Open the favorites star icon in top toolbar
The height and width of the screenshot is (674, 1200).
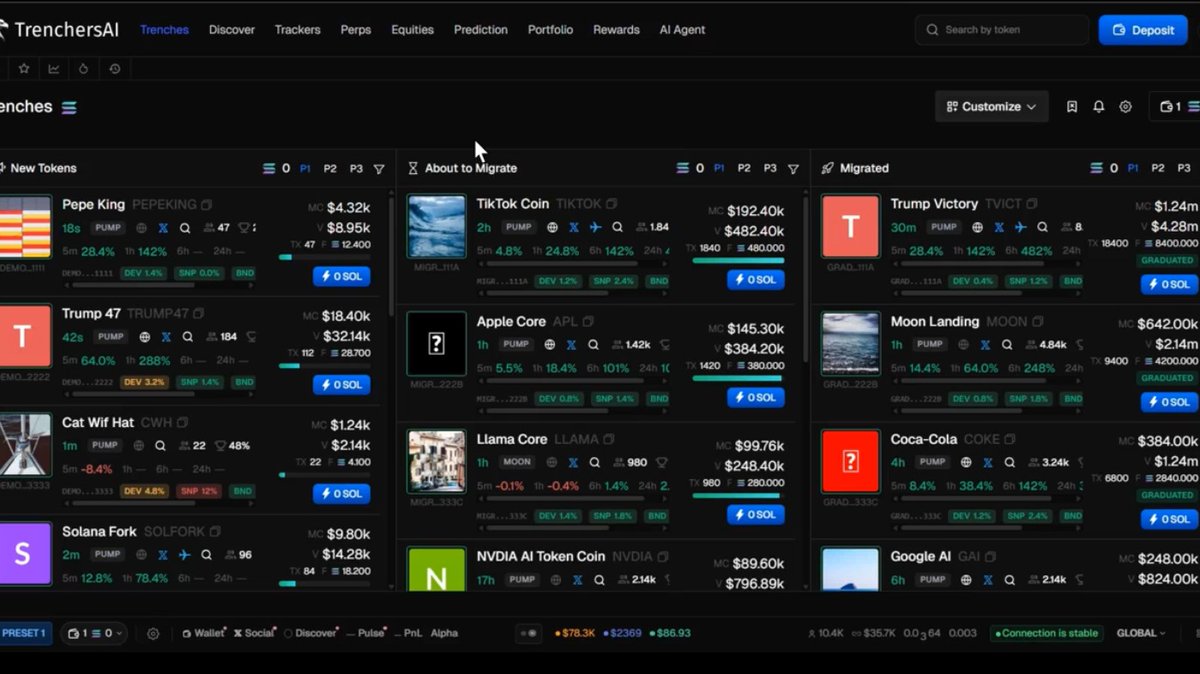coord(24,69)
